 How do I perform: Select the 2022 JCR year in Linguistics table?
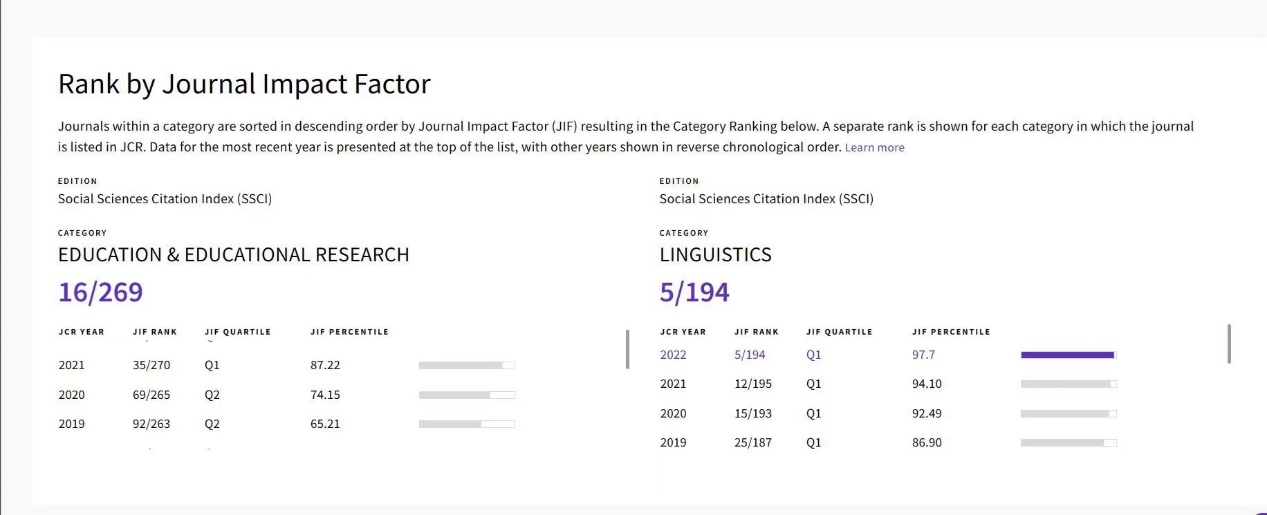pos(674,354)
